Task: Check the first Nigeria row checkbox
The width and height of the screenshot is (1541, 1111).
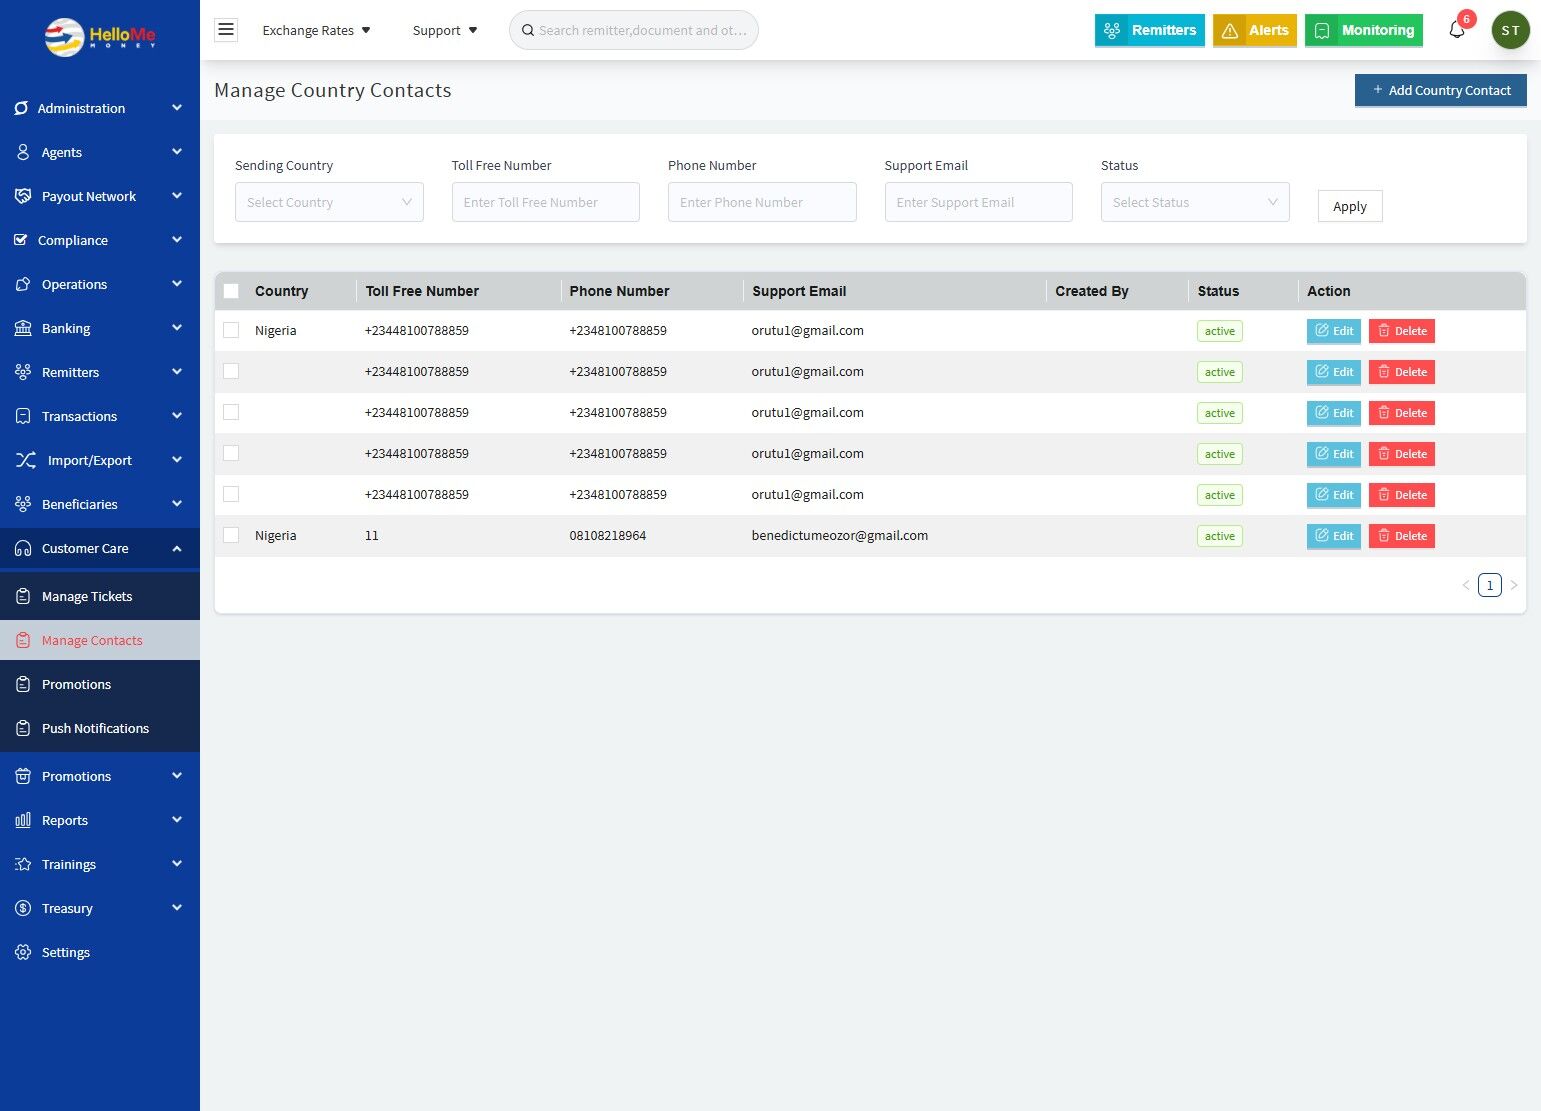Action: [x=231, y=330]
